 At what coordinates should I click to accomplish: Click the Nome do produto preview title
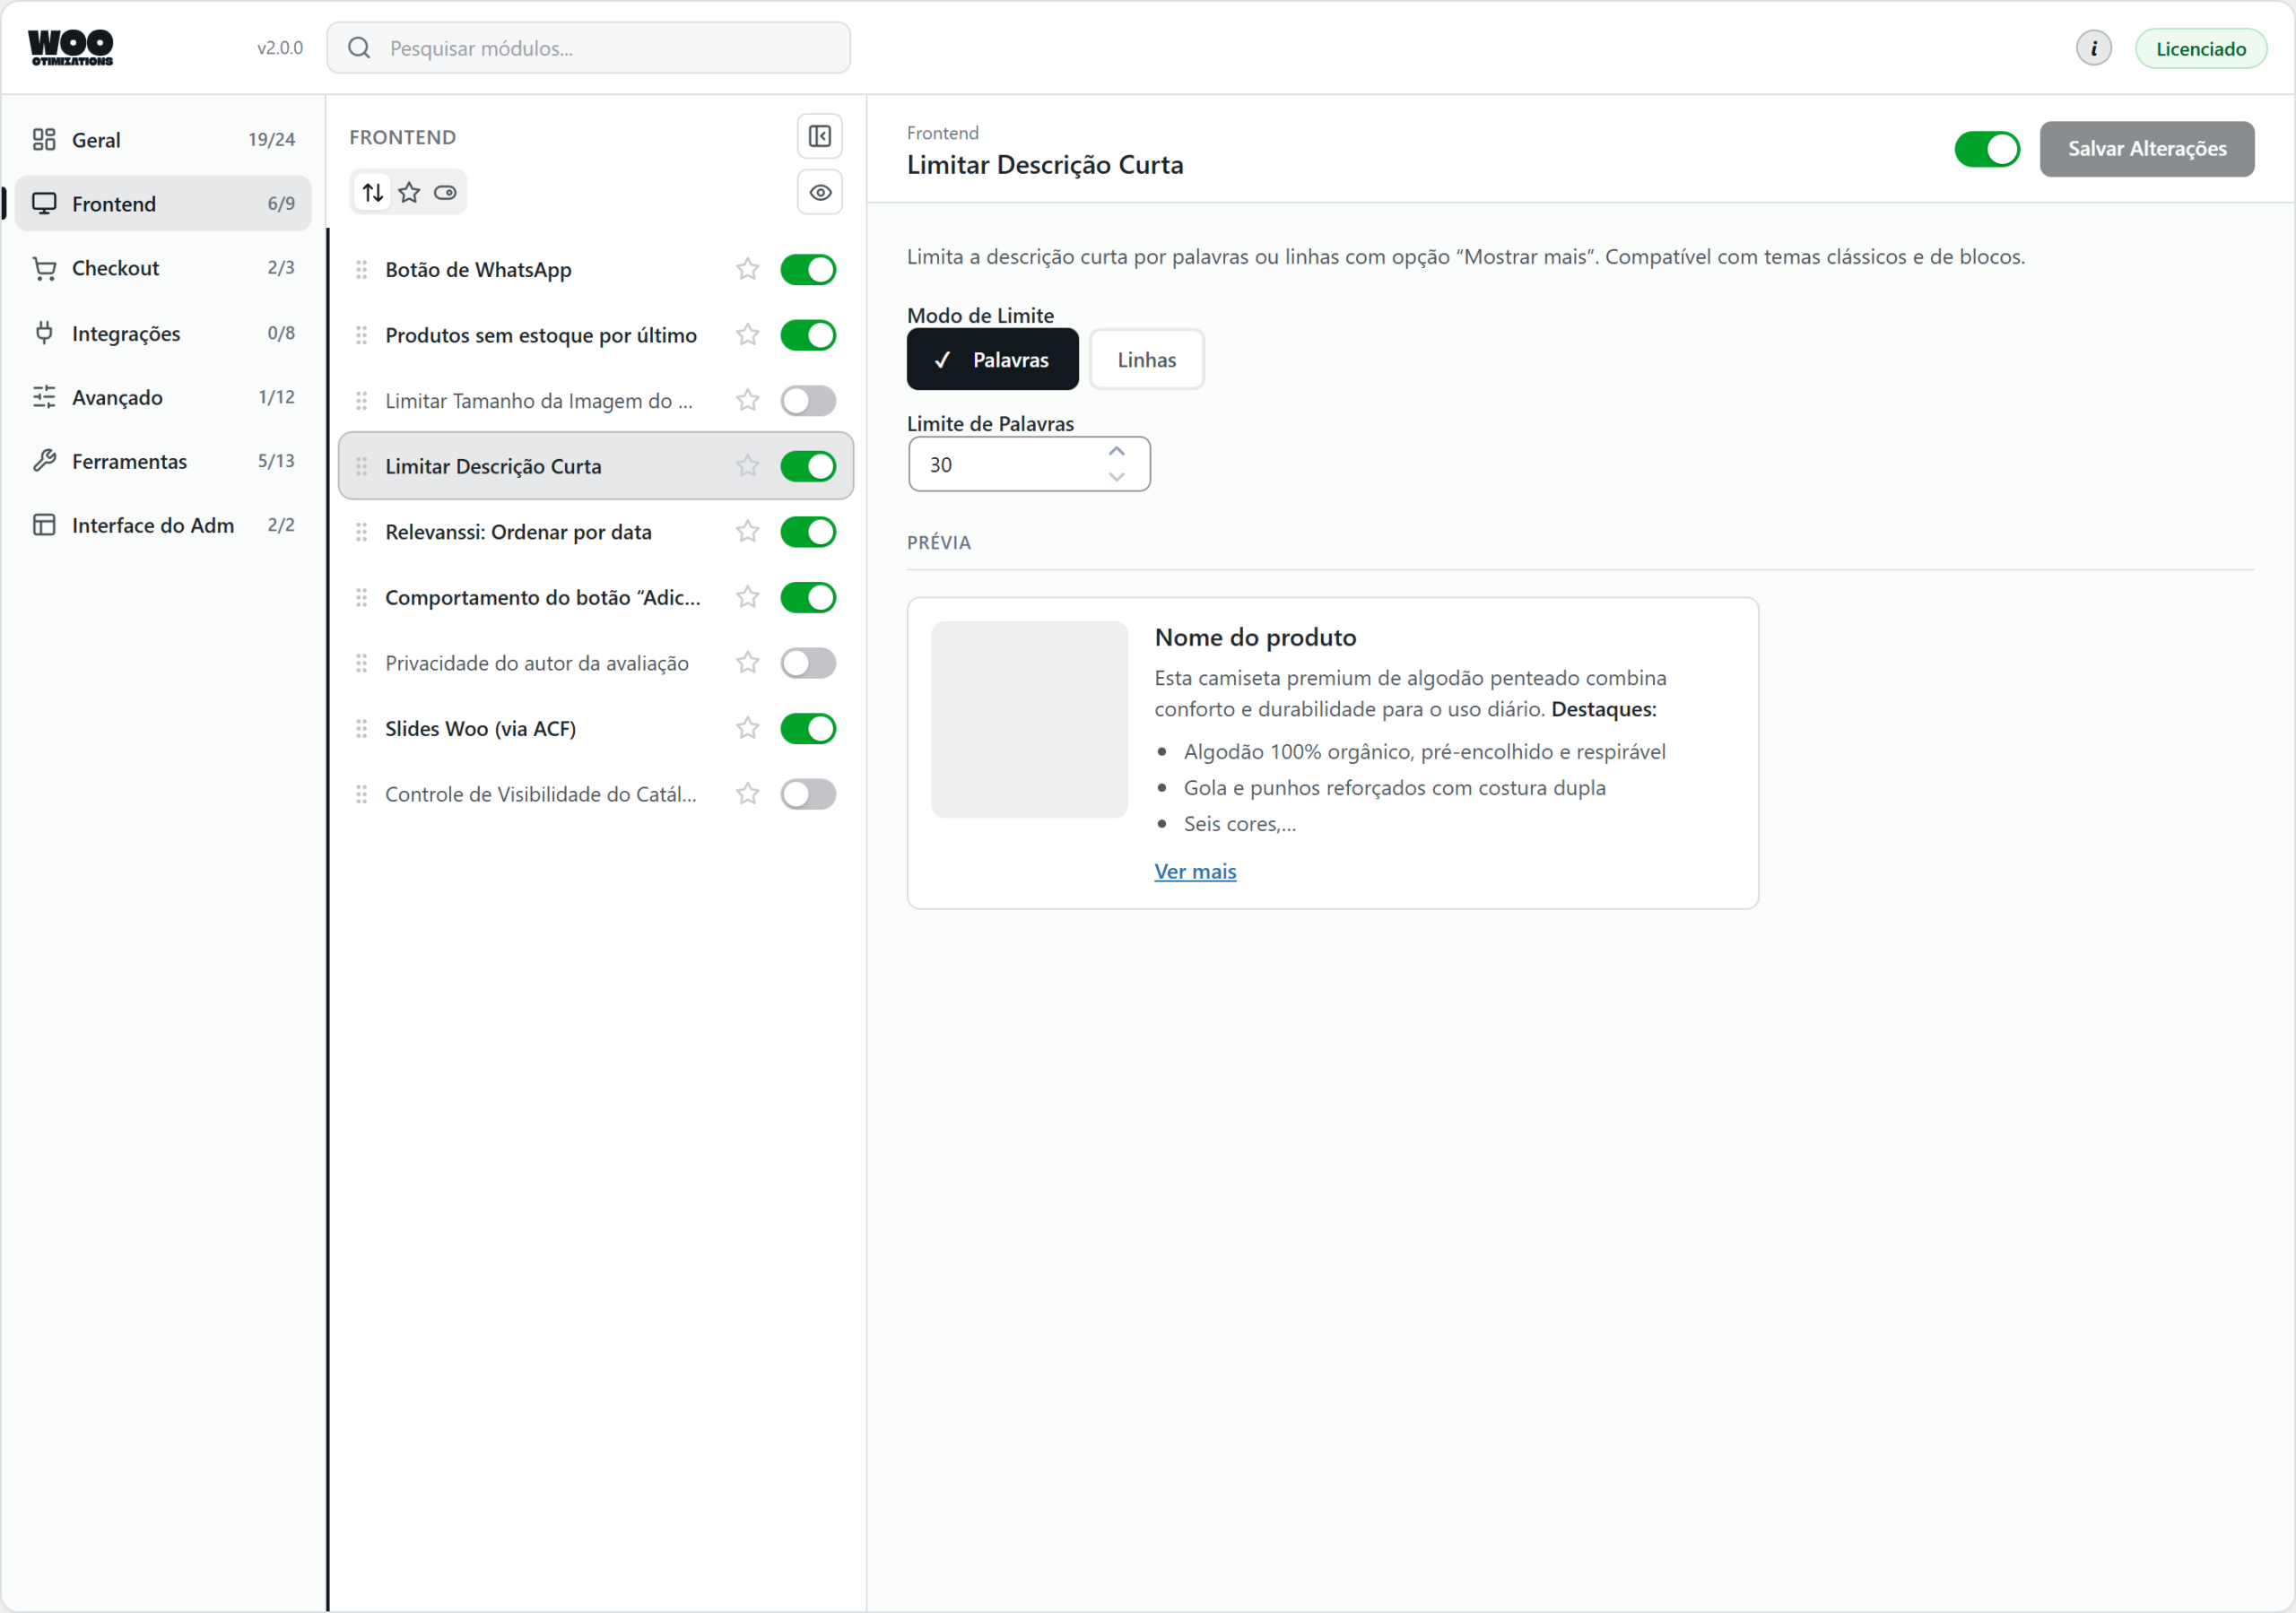click(x=1255, y=637)
